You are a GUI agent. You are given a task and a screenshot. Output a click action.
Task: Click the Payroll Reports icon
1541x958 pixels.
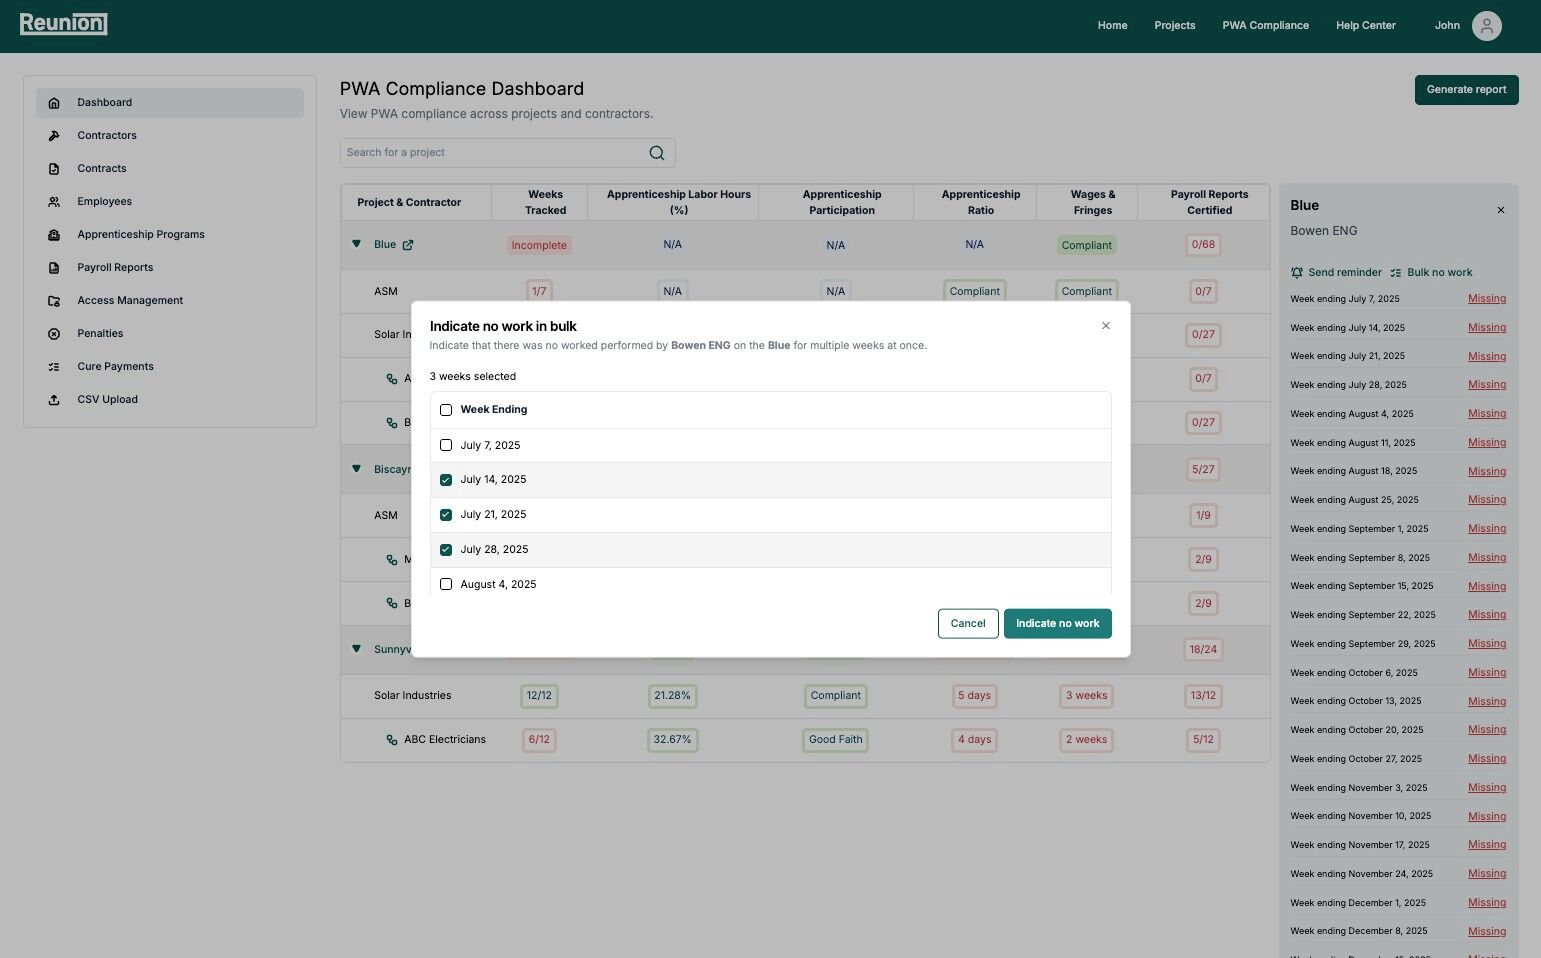point(54,268)
